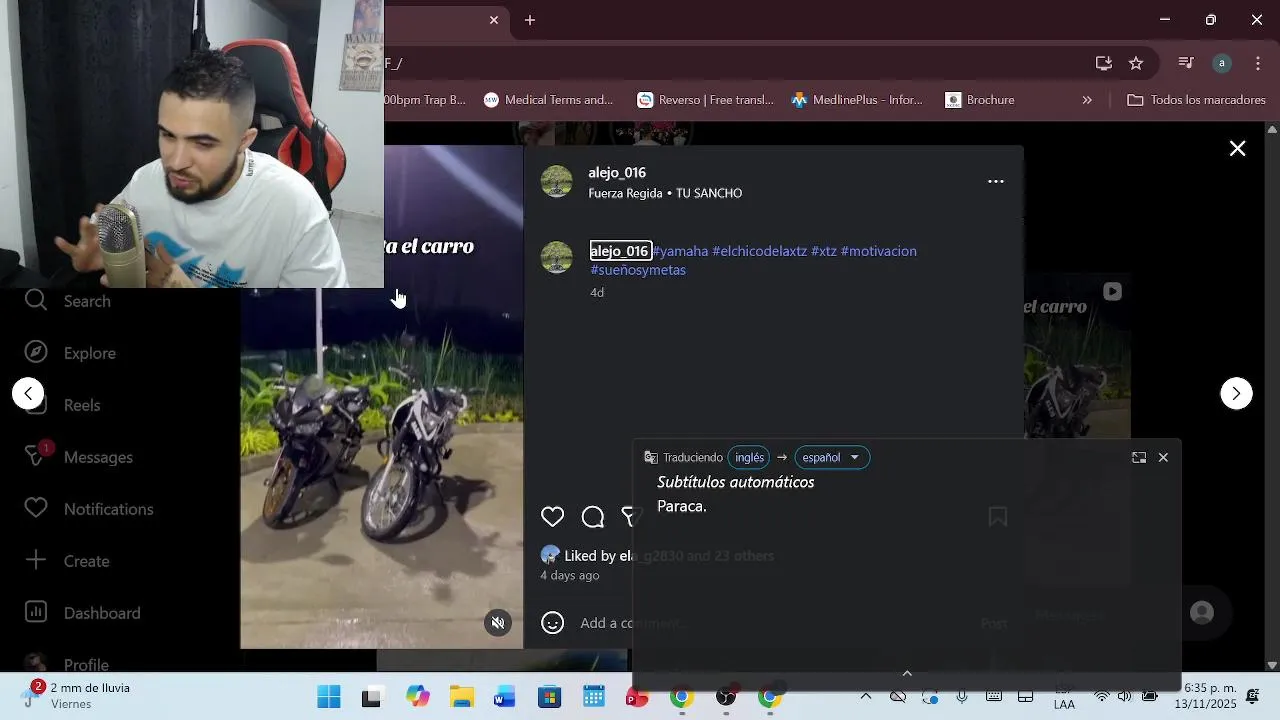The image size is (1280, 720).
Task: Open the Reverso Free translation bookmark
Action: pyautogui.click(x=706, y=100)
